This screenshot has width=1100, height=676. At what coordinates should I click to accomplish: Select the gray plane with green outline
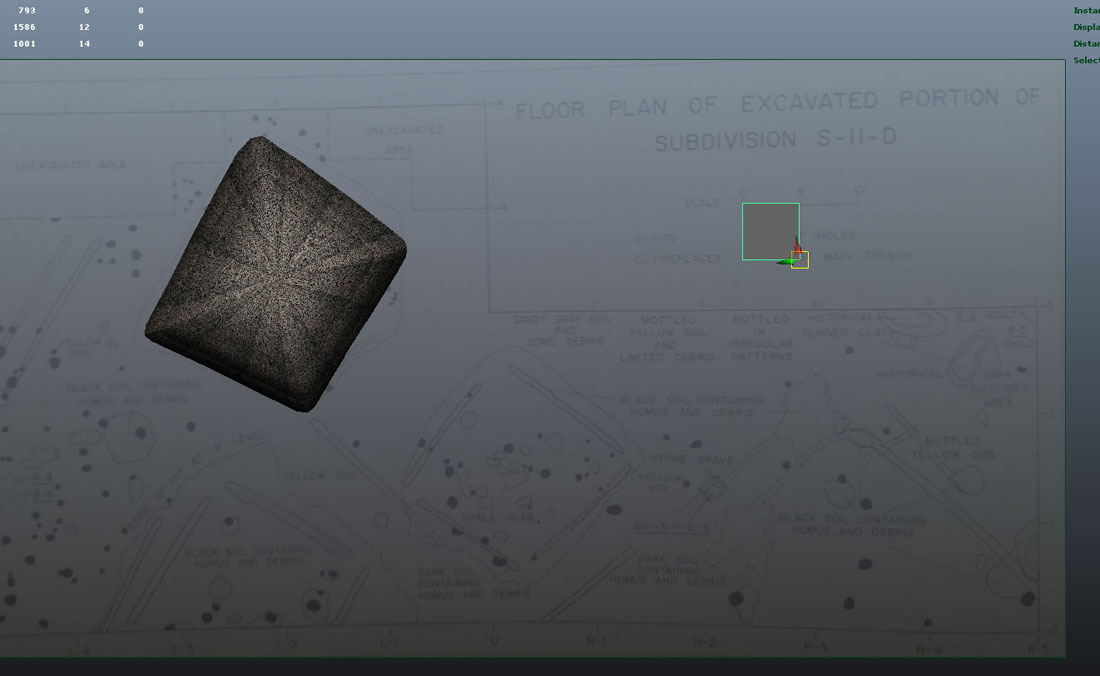[x=770, y=230]
